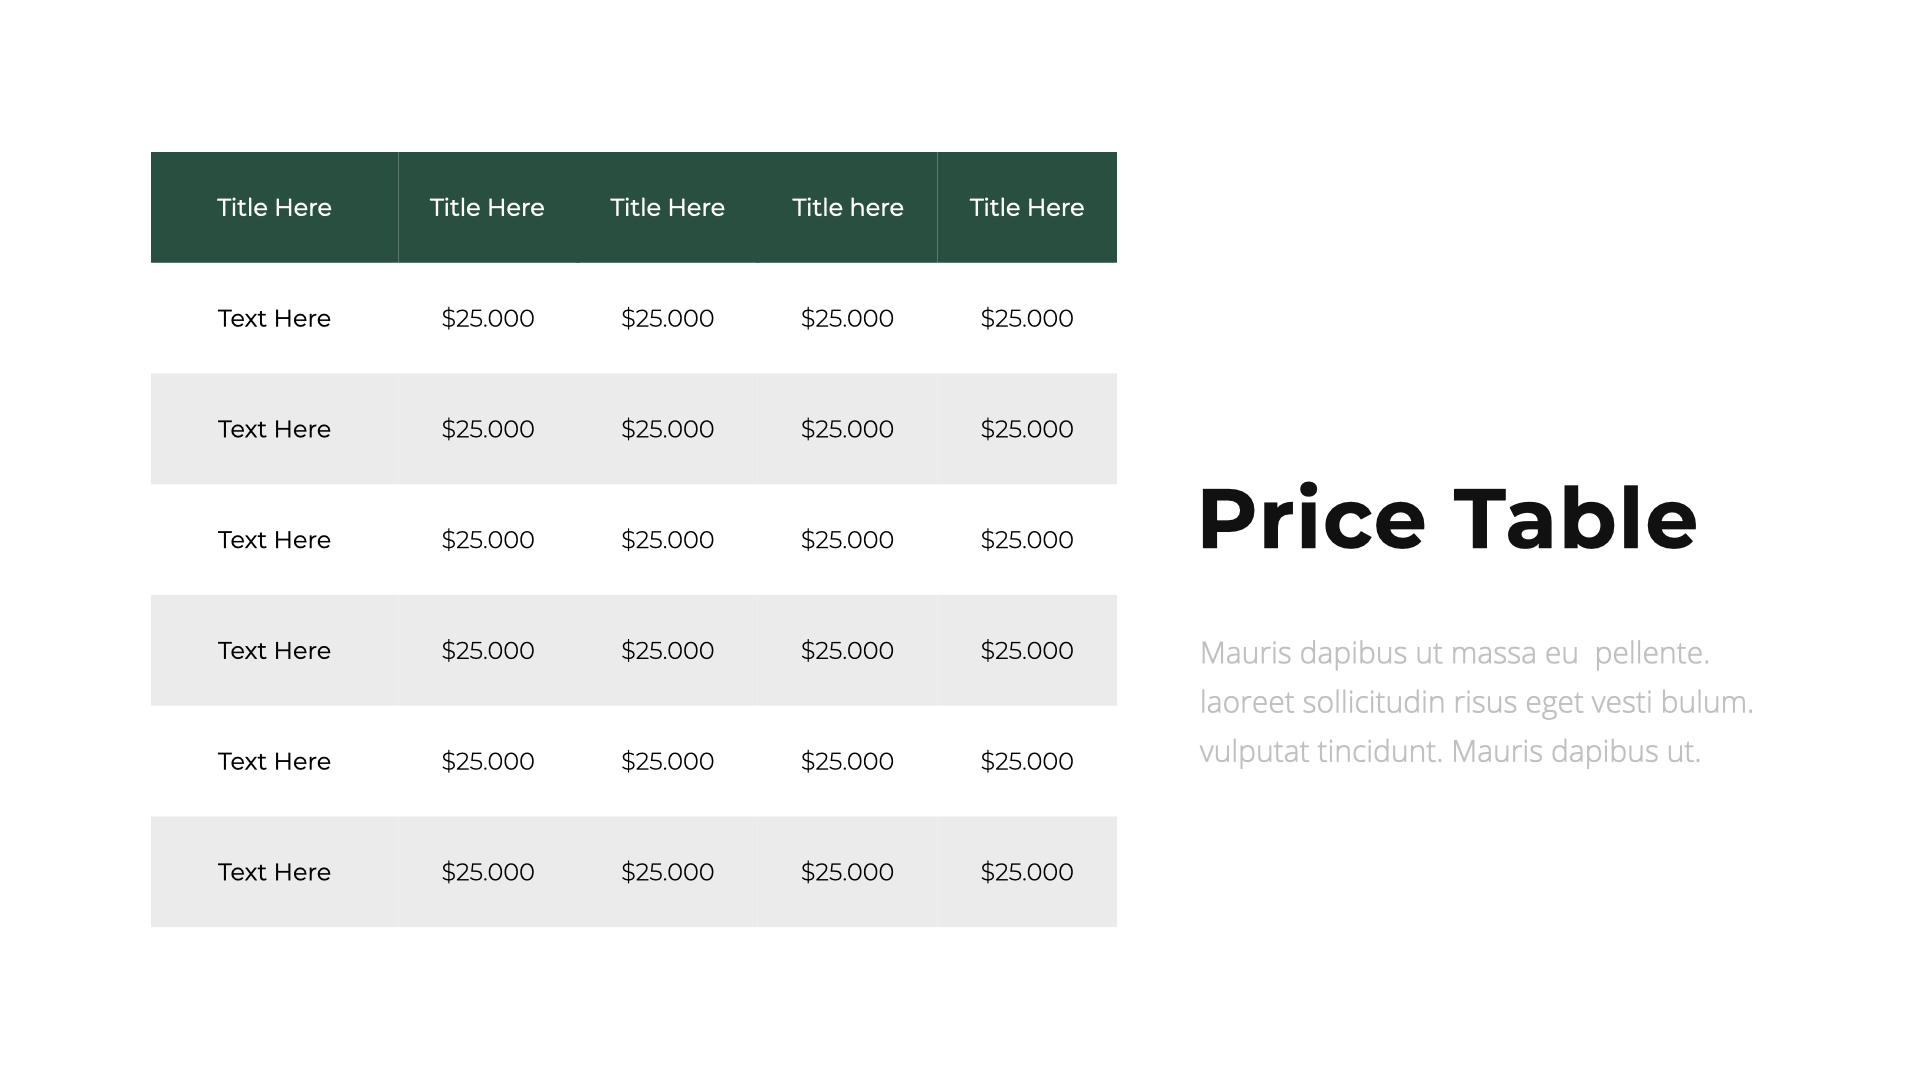The height and width of the screenshot is (1080, 1920).
Task: Select "Text Here" in the fourth body row
Action: click(274, 651)
